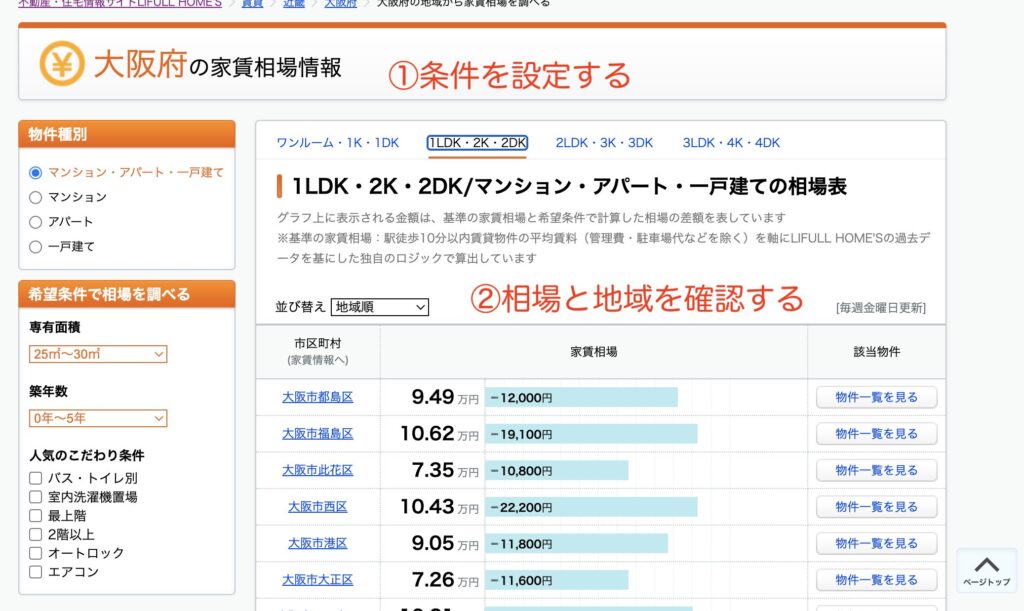
Task: Open the 大阪市西区 district link
Action: coord(317,507)
